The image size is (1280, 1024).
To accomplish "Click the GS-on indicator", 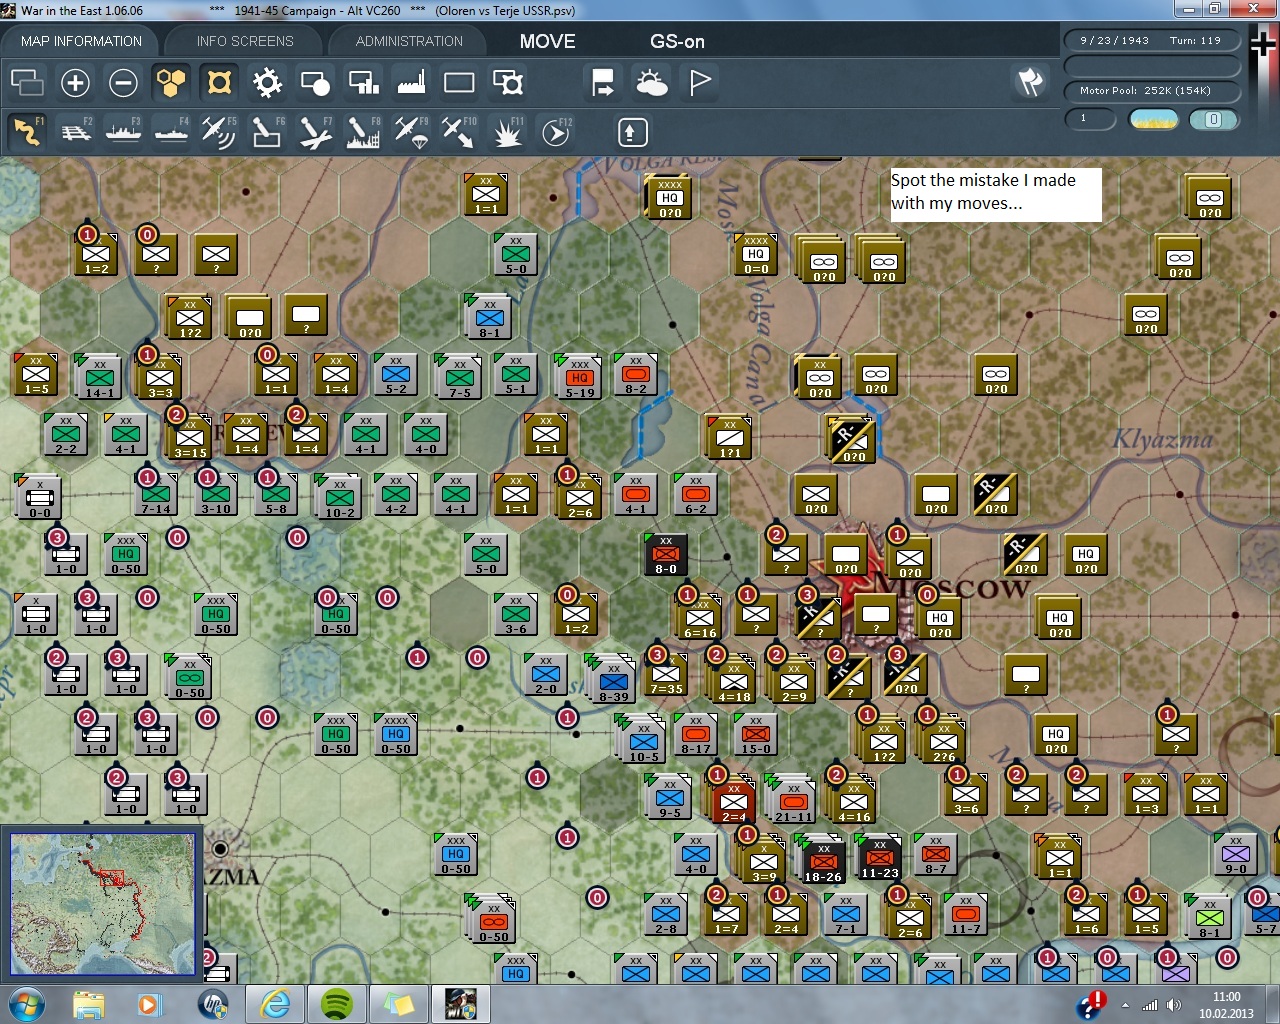I will point(677,41).
